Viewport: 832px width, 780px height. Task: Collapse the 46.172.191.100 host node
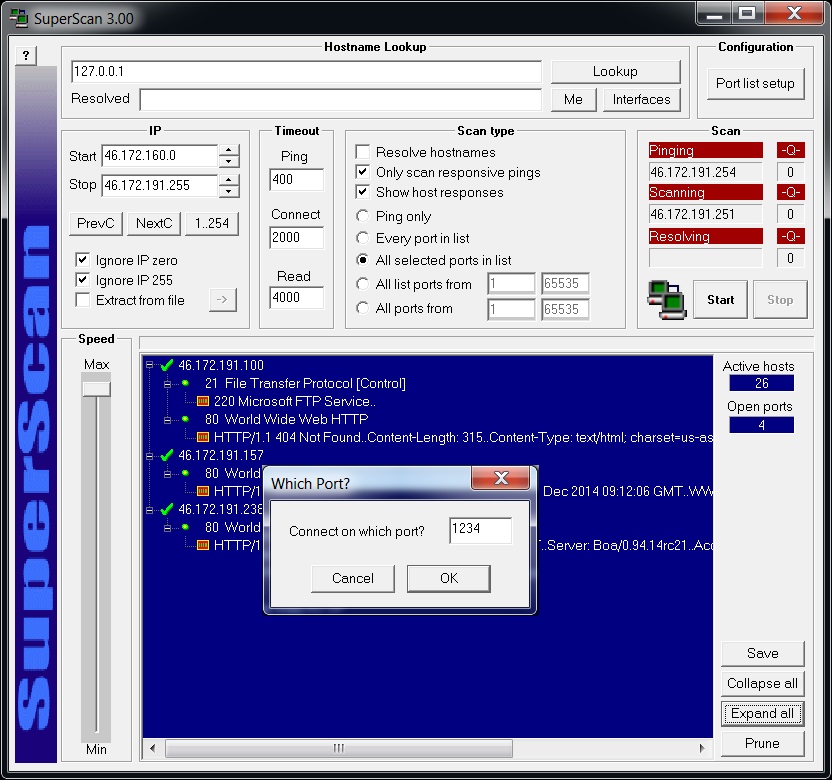pos(150,365)
